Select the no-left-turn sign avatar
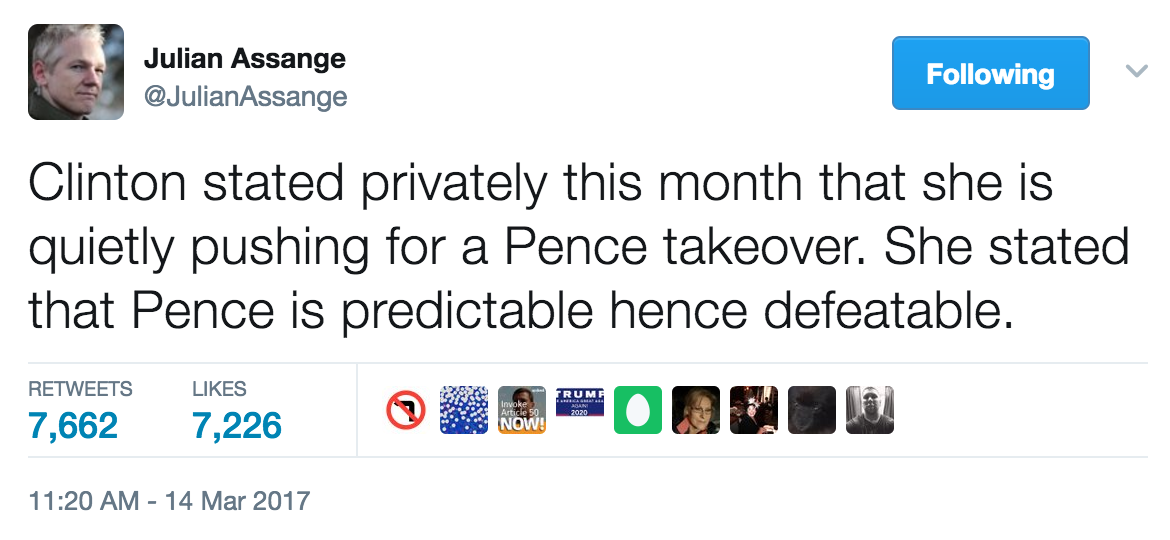The height and width of the screenshot is (540, 1170). pos(406,410)
